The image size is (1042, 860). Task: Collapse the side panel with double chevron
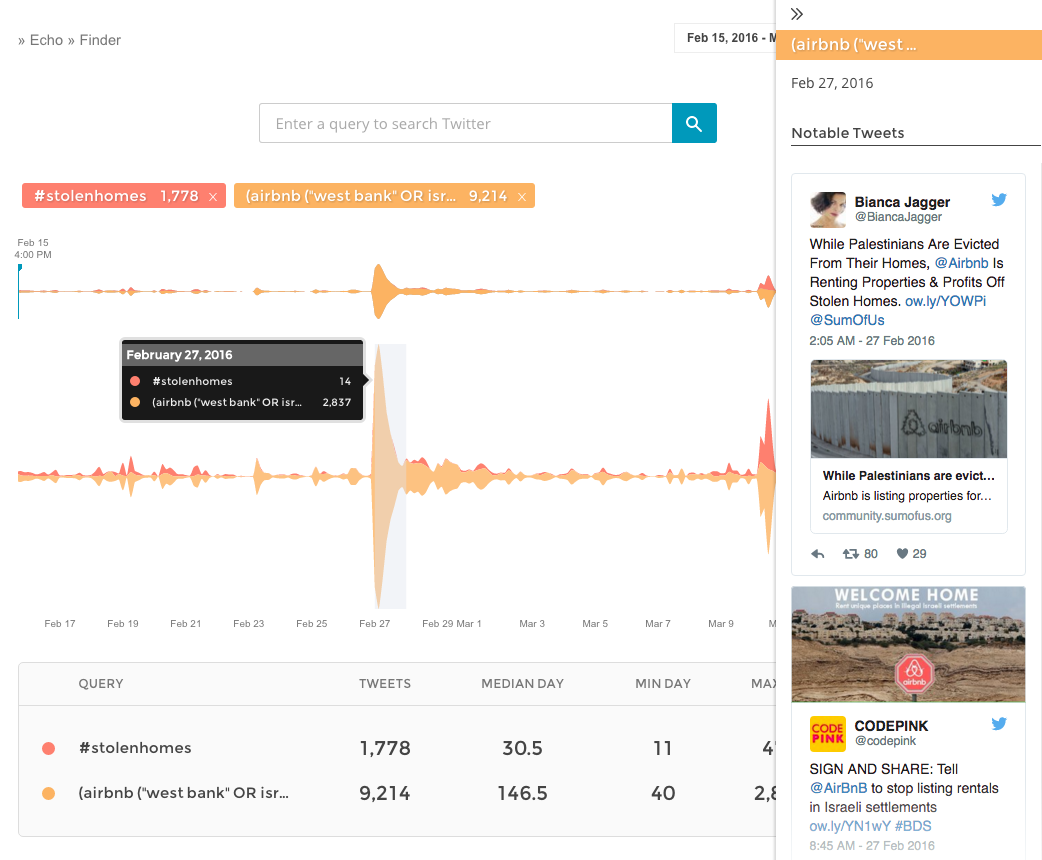point(797,14)
